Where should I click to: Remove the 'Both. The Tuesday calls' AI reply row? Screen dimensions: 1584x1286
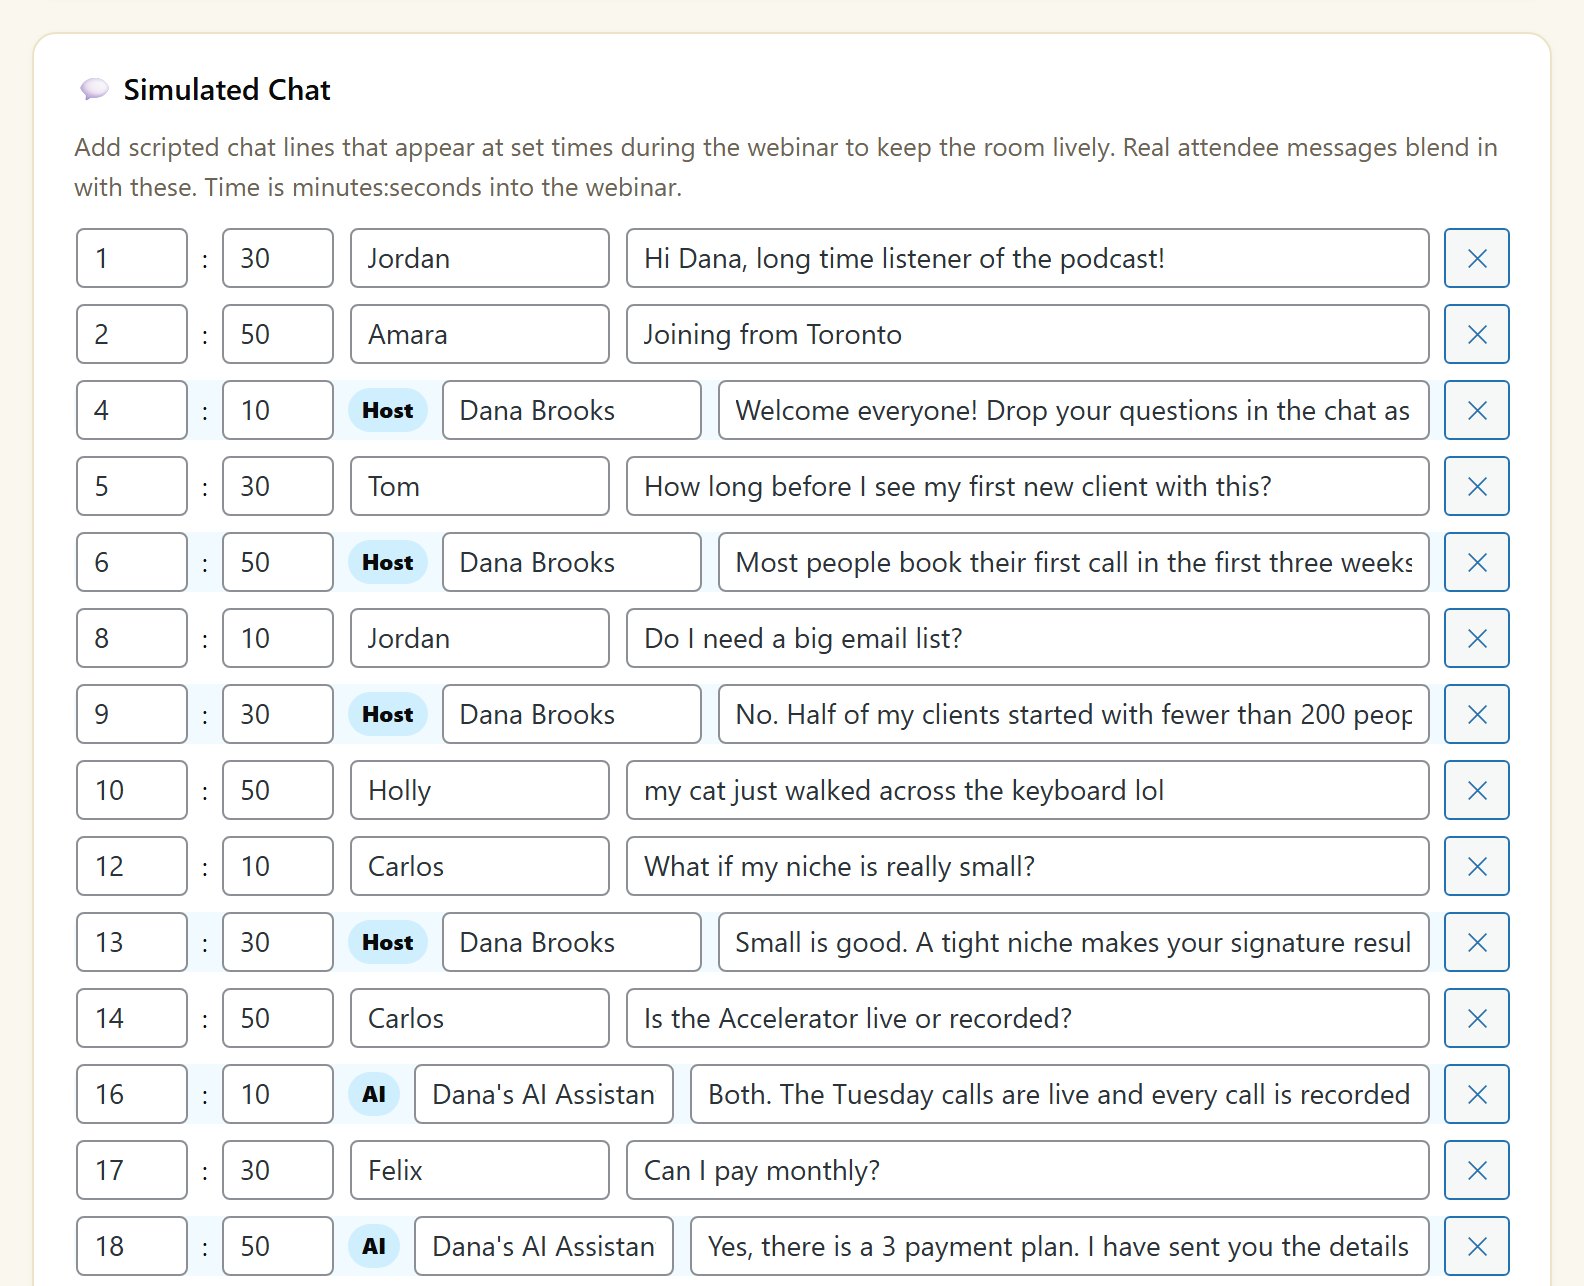point(1476,1094)
